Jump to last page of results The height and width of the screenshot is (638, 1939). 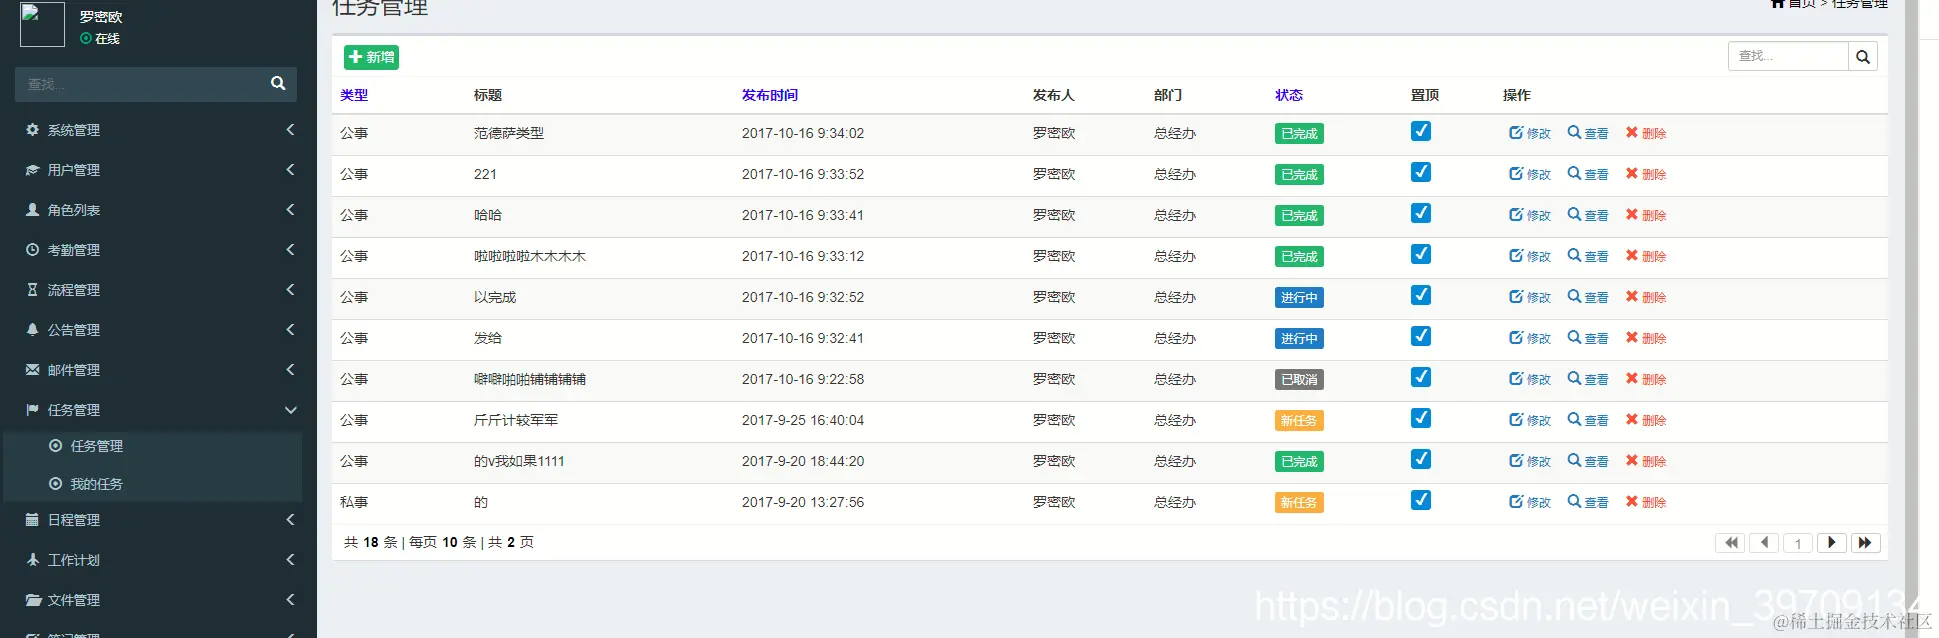click(x=1865, y=543)
